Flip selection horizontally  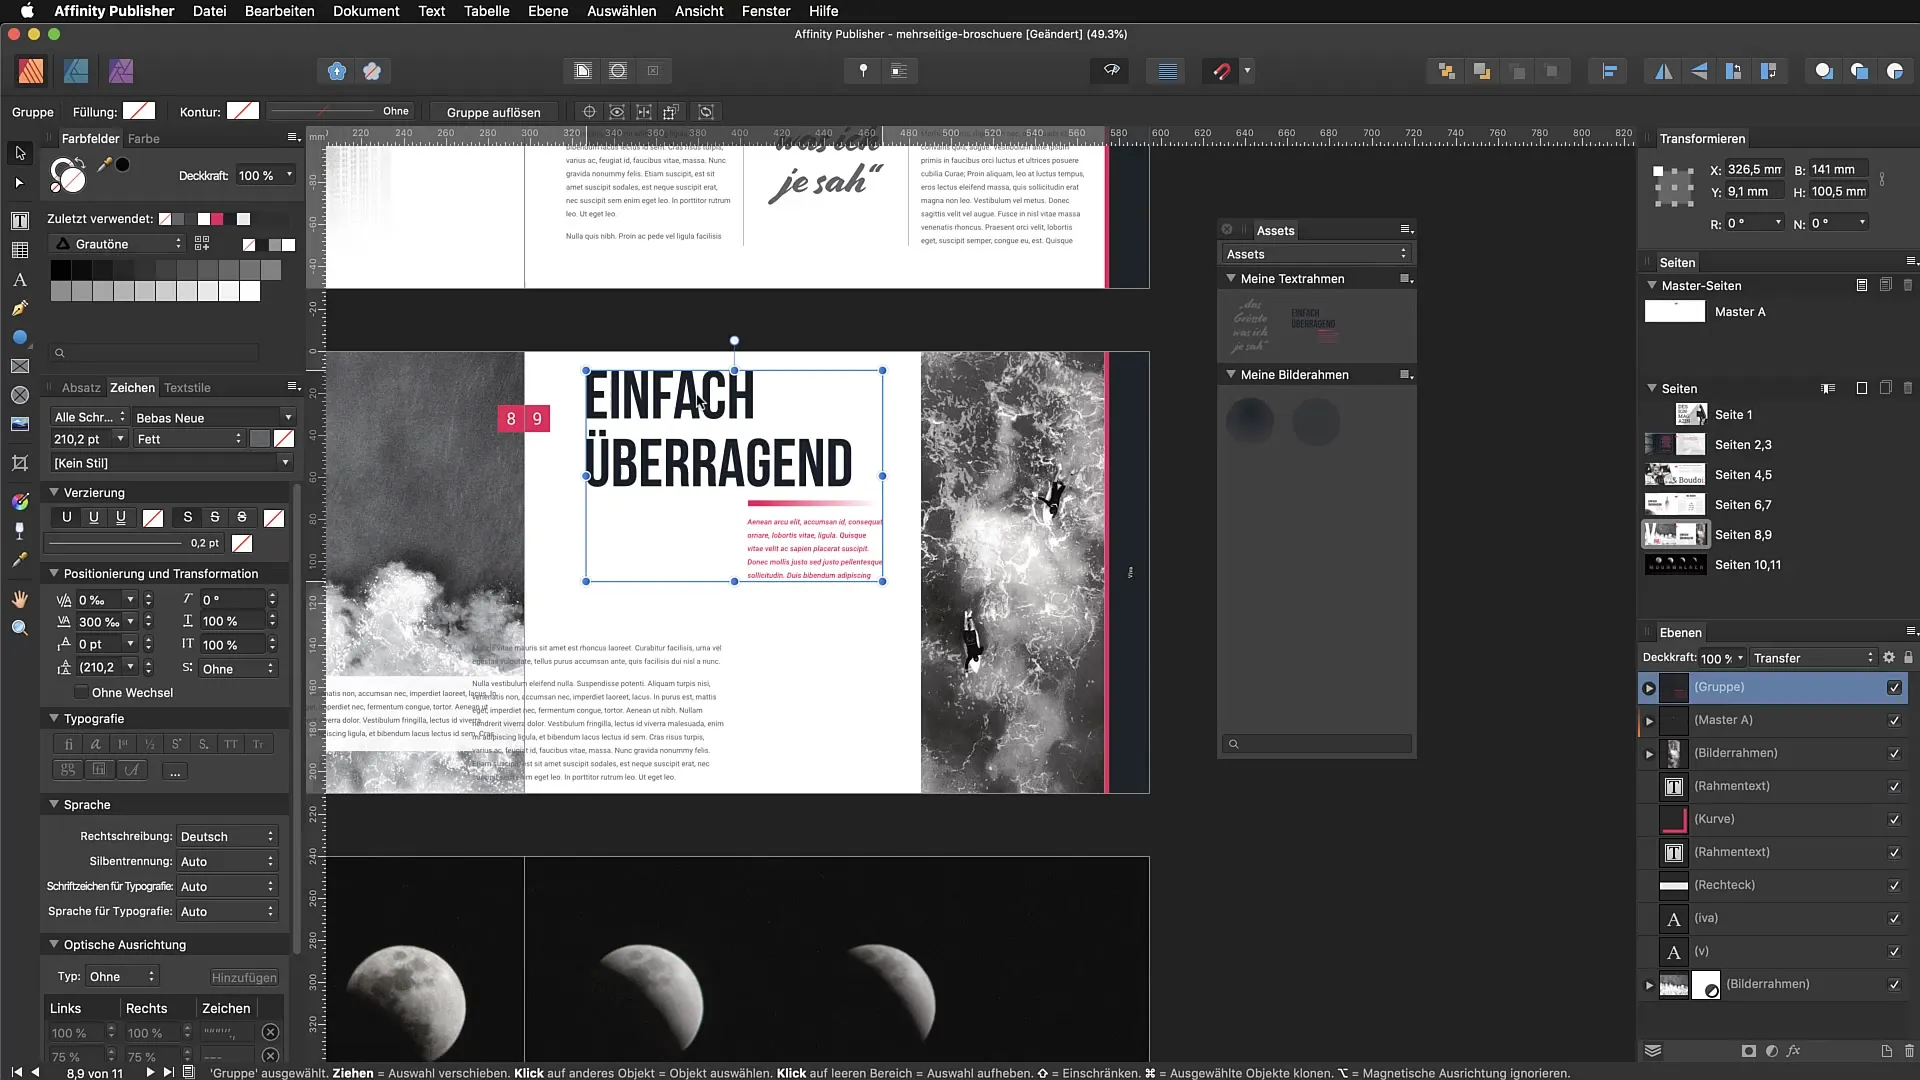[x=1664, y=71]
